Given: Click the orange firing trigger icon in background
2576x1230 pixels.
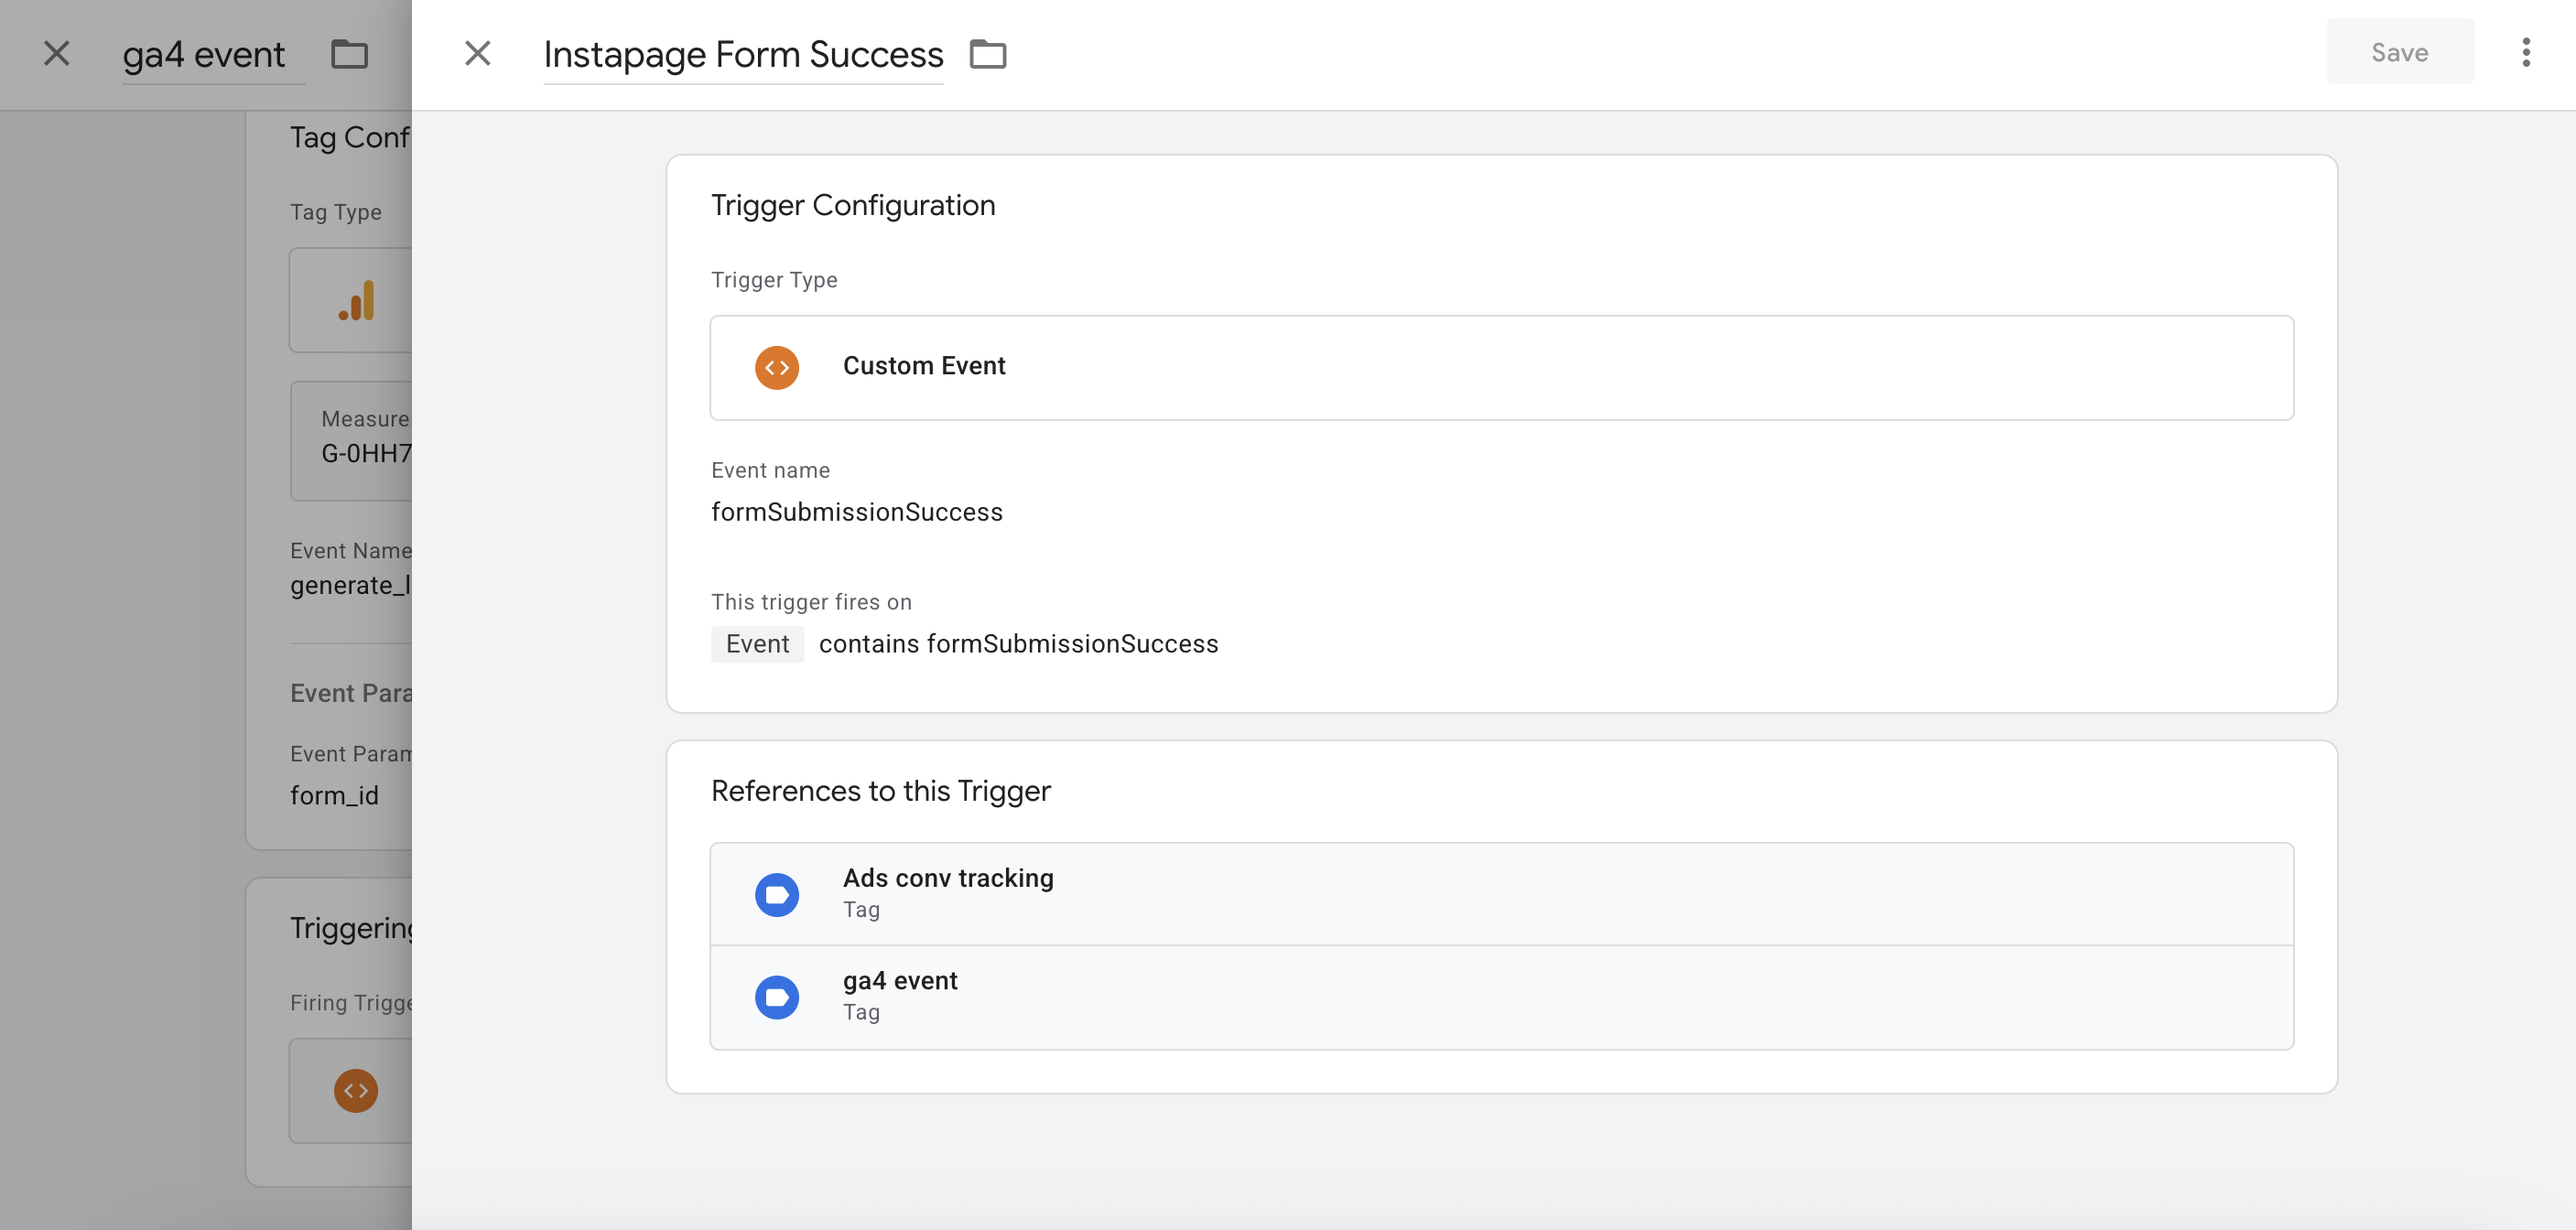Looking at the screenshot, I should [356, 1090].
